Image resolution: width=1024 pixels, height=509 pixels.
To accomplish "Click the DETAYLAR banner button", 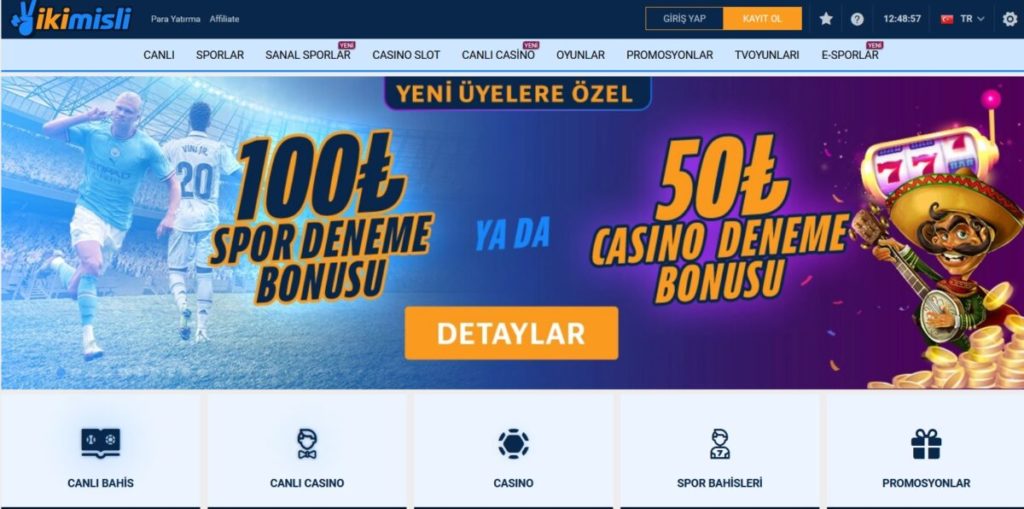I will (x=511, y=333).
